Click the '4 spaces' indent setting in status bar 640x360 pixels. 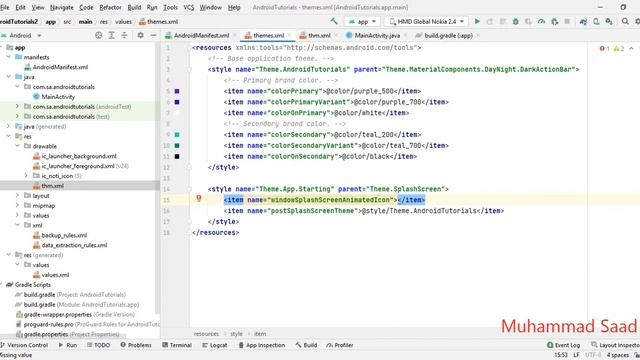coord(617,355)
